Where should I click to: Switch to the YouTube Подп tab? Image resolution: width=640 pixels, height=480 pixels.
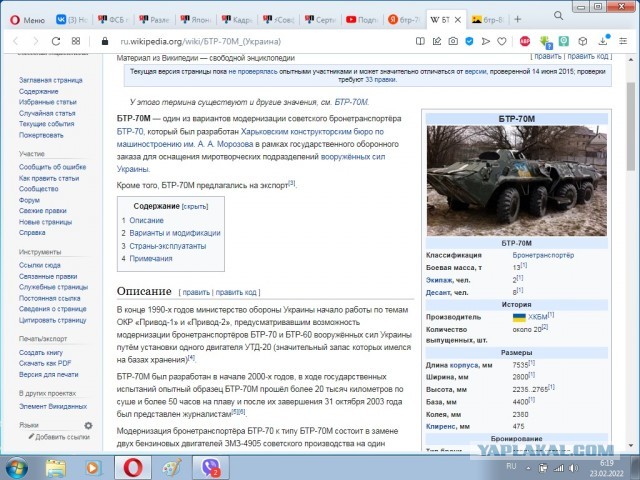coord(361,20)
